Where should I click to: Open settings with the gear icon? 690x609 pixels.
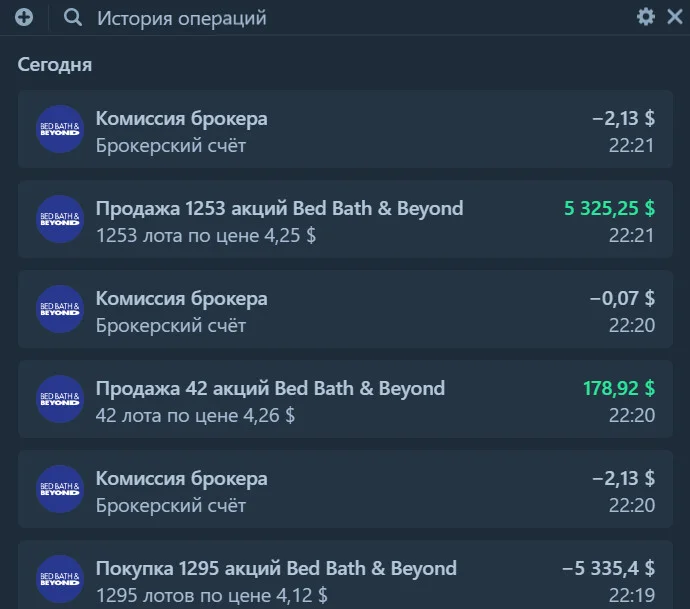pos(646,17)
